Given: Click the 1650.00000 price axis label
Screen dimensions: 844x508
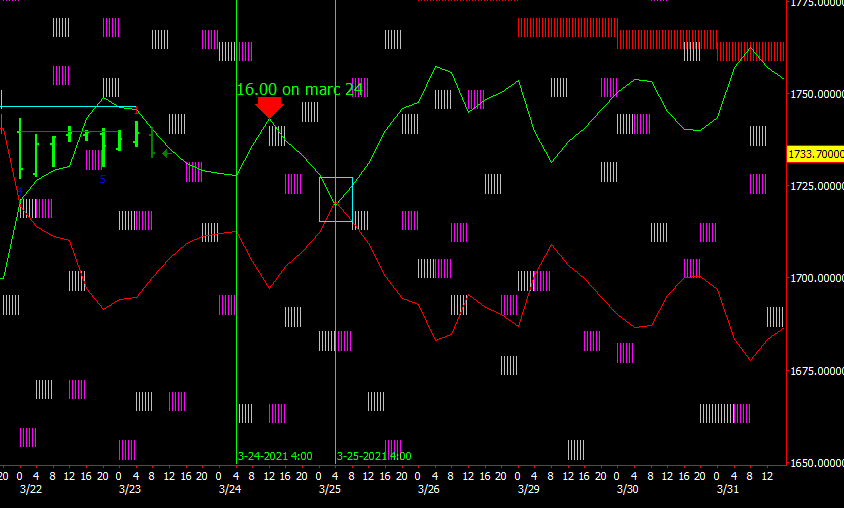Looking at the screenshot, I should point(817,463).
